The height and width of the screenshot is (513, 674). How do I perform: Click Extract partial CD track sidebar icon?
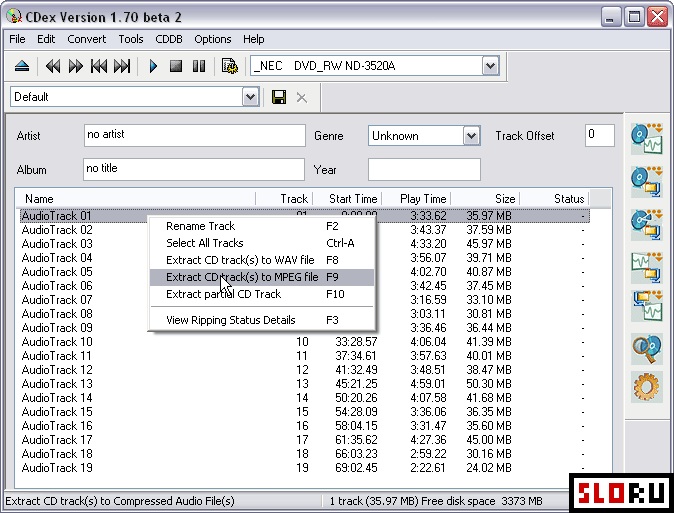(646, 225)
